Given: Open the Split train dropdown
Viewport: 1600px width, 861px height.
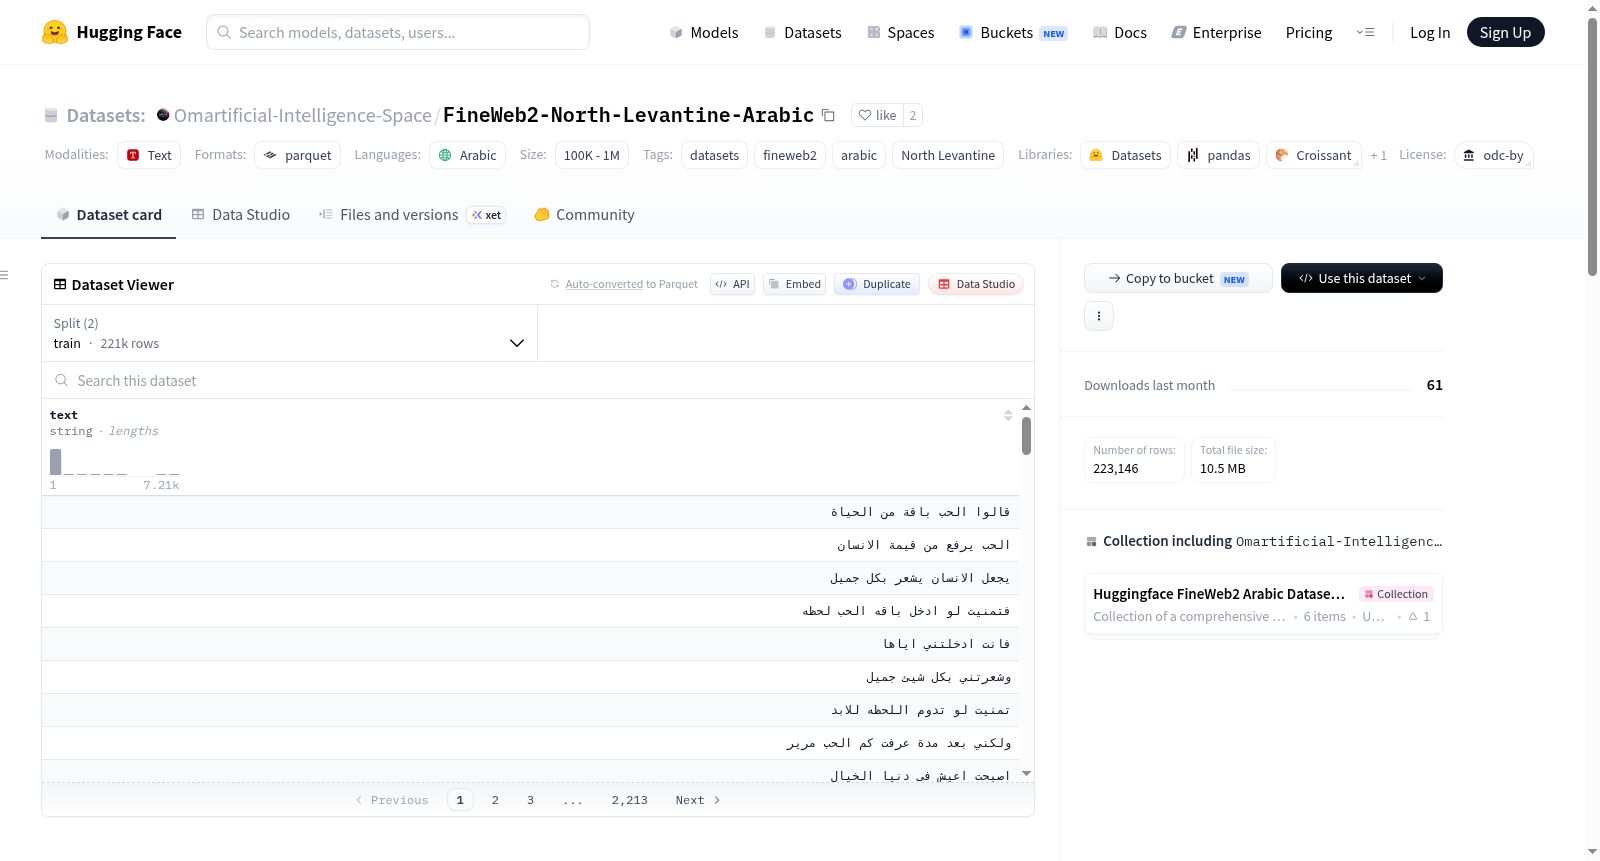Looking at the screenshot, I should (289, 333).
